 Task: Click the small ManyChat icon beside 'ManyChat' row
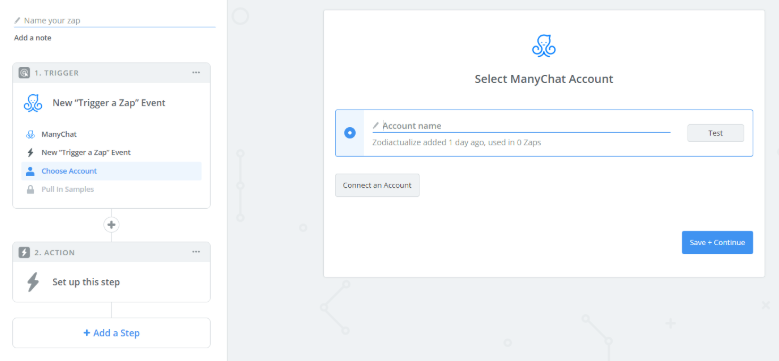[30, 134]
